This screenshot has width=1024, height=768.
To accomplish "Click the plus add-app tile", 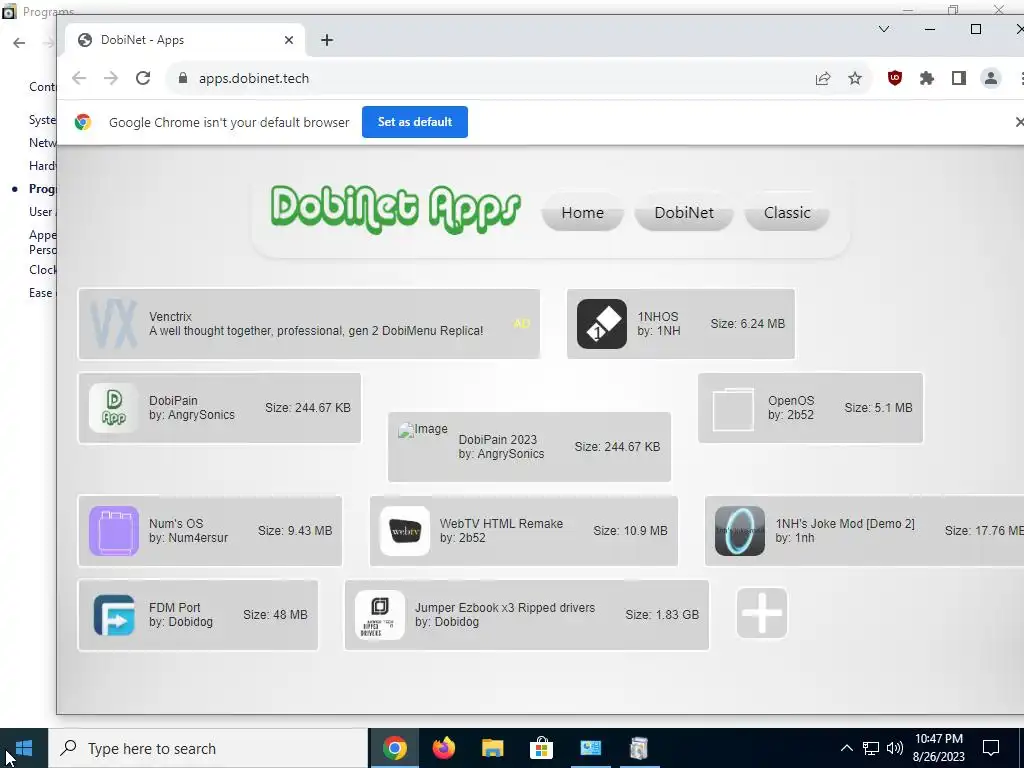I will tap(761, 613).
